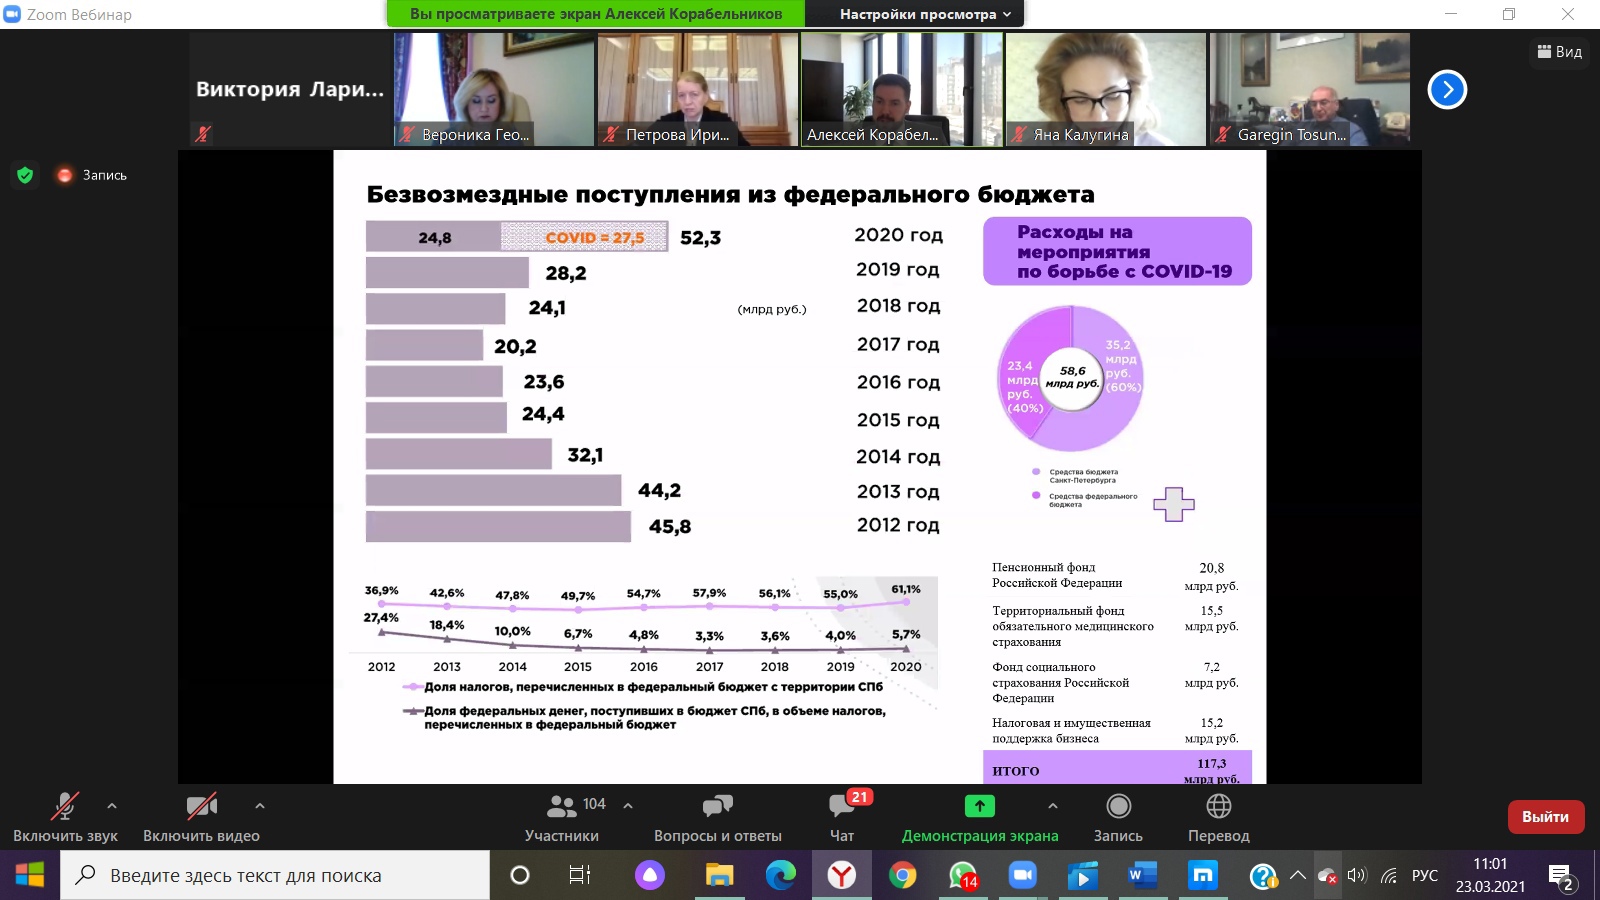Click the green Share Screen icon

click(979, 806)
